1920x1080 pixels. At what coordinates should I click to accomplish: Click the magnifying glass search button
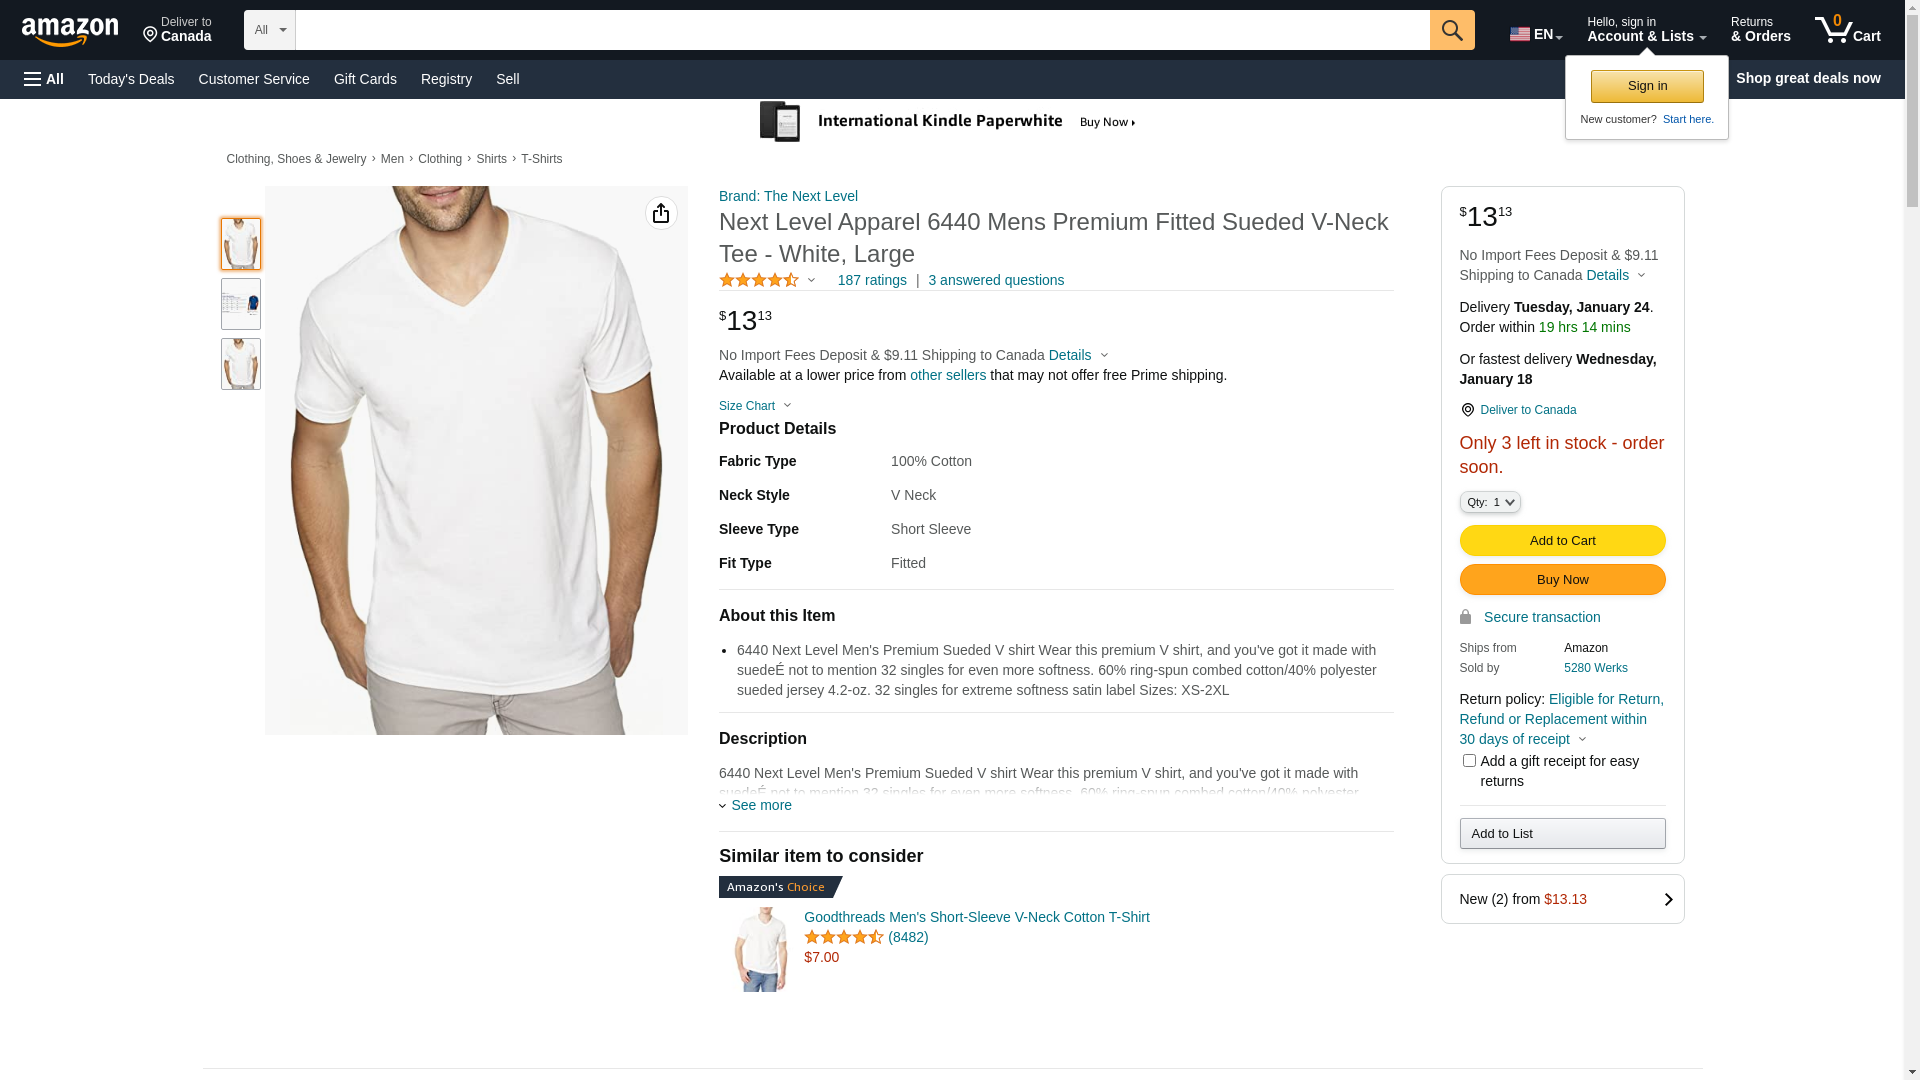click(1451, 30)
